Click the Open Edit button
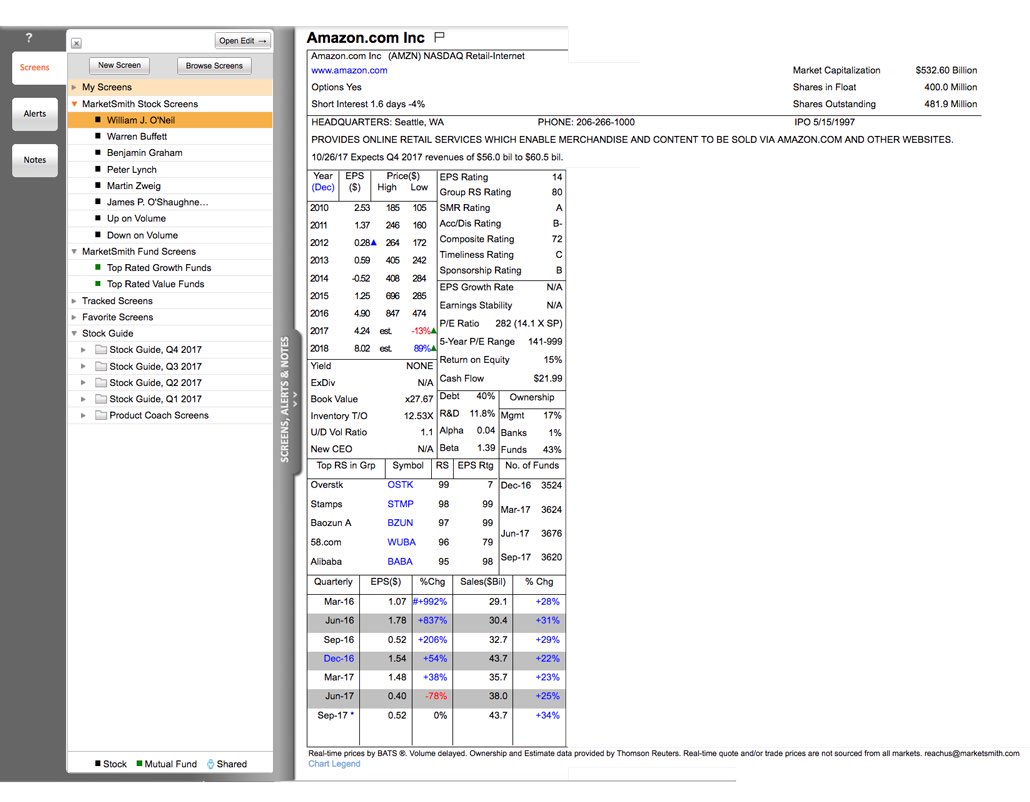The height and width of the screenshot is (802, 1030). pyautogui.click(x=243, y=41)
